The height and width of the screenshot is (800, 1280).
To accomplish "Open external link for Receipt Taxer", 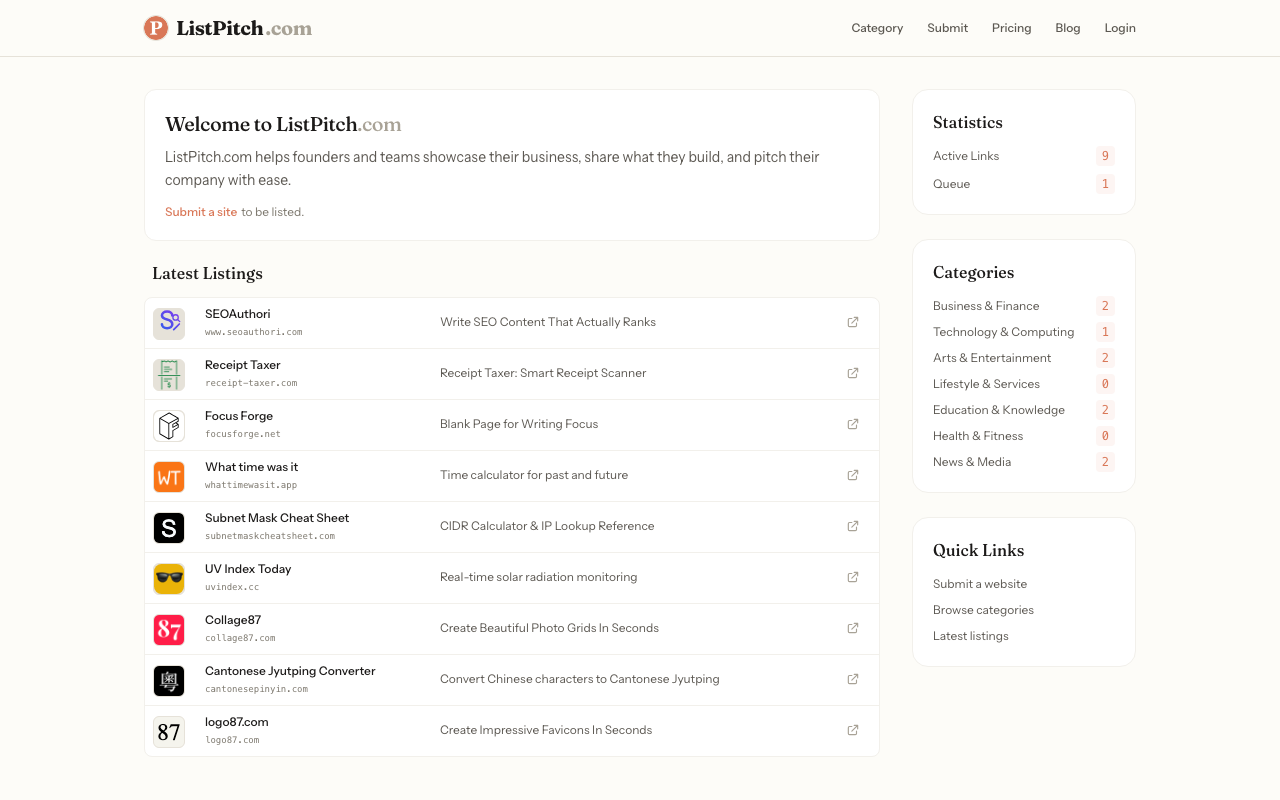I will (x=853, y=373).
